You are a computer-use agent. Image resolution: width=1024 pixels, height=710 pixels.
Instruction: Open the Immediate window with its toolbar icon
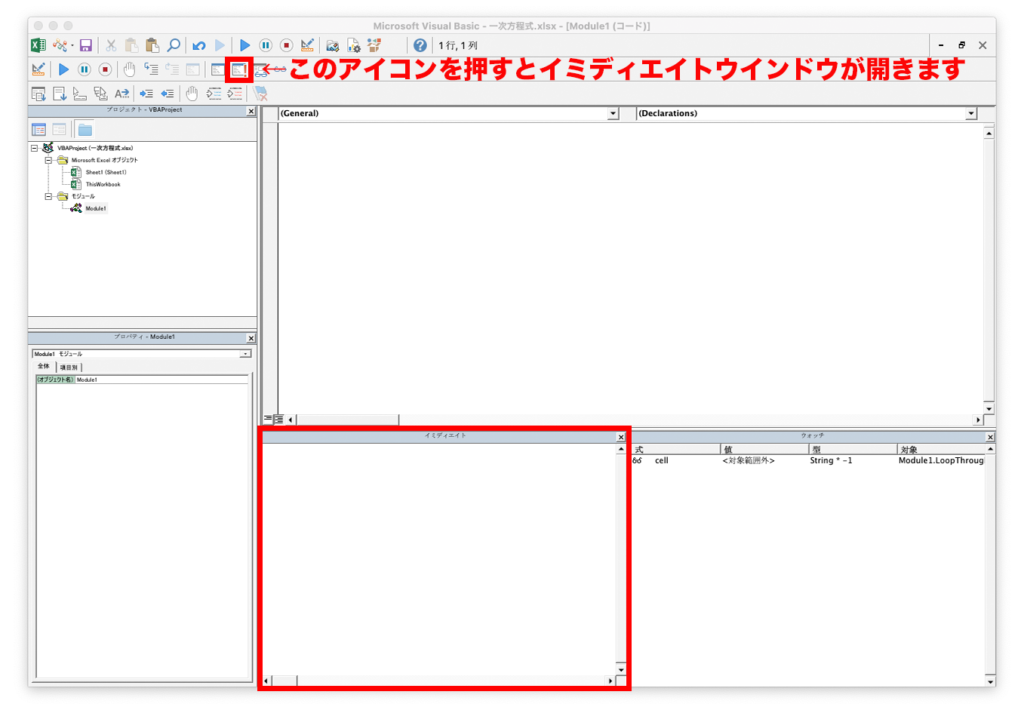pos(238,69)
